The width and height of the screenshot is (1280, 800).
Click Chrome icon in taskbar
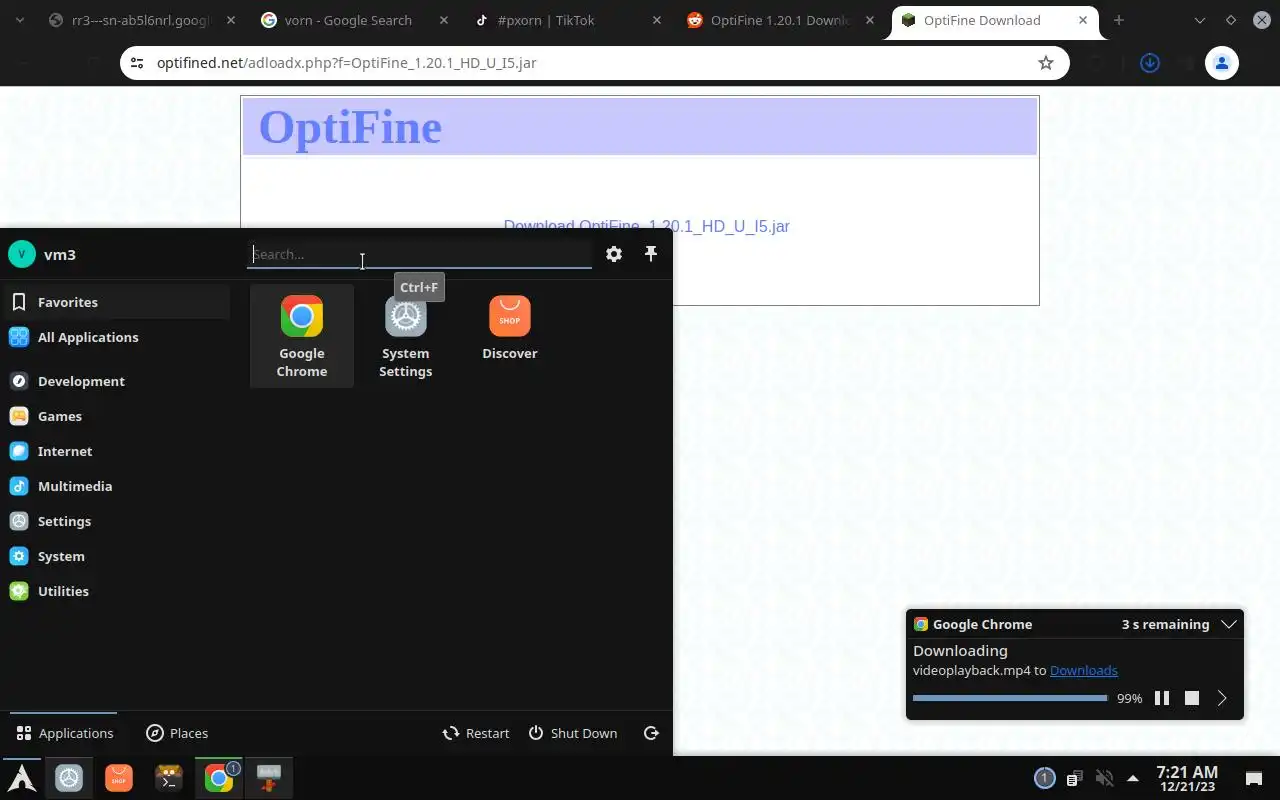[219, 778]
